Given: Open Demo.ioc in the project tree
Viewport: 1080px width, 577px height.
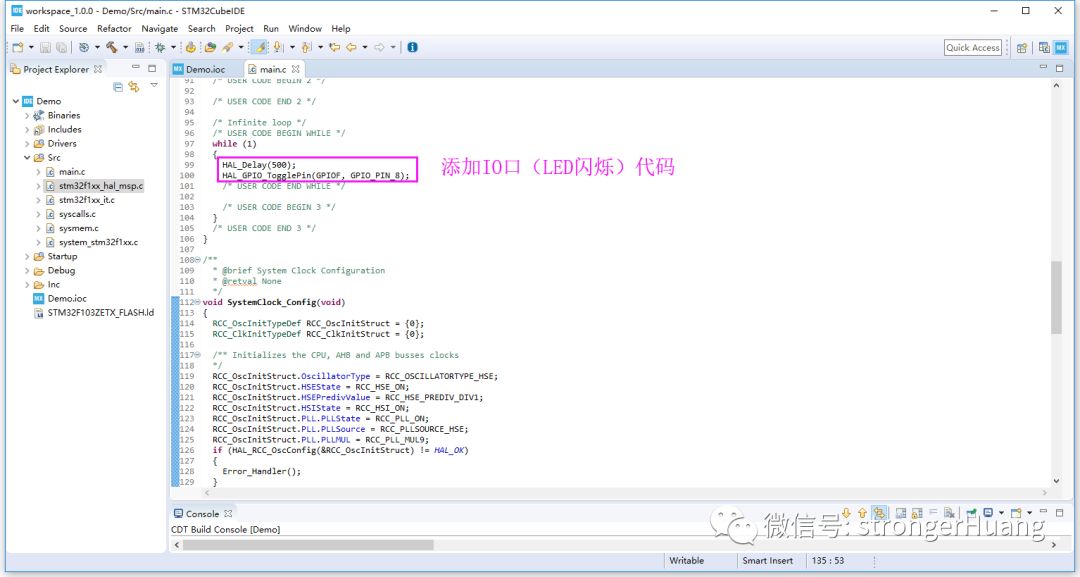Looking at the screenshot, I should pos(67,299).
